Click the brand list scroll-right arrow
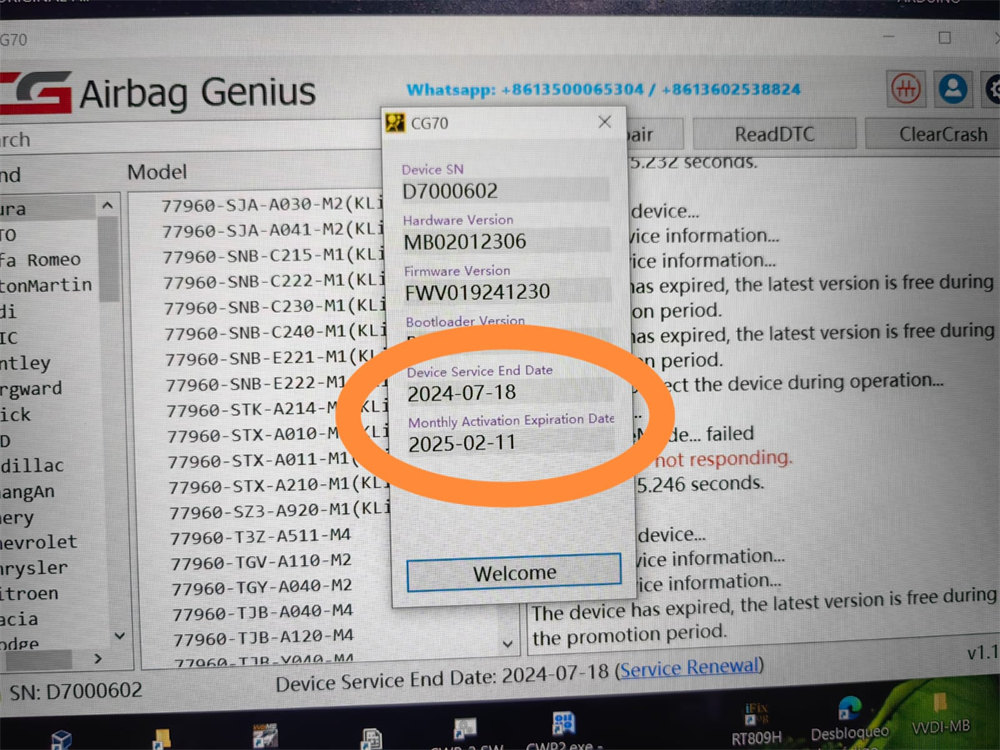The image size is (1000, 750). [x=98, y=658]
